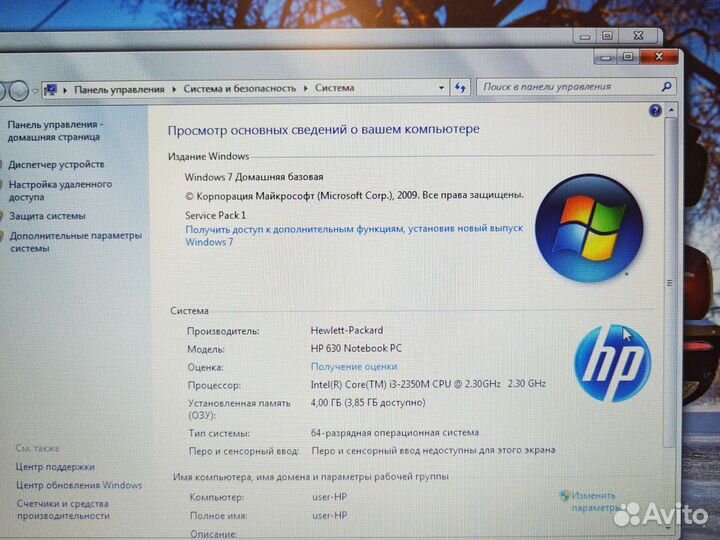Close the Система window
Screen dimensions: 720x540
(659, 56)
